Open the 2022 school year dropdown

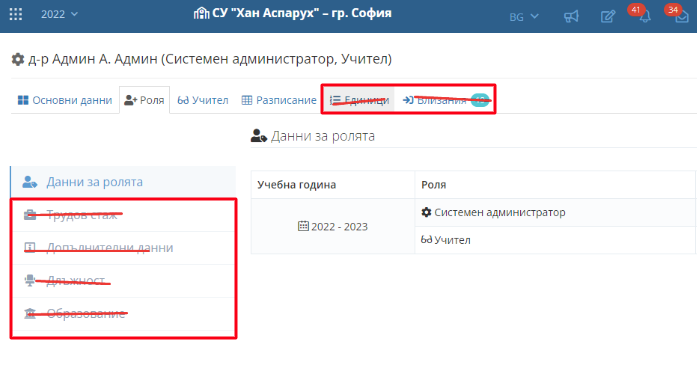click(x=59, y=14)
